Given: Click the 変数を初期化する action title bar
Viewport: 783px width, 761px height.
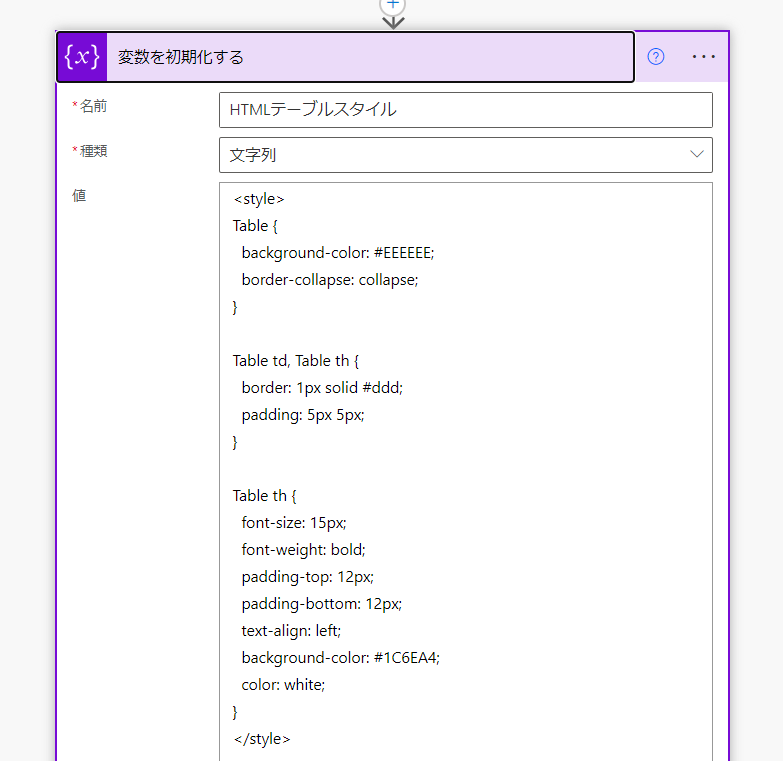Looking at the screenshot, I should 346,57.
